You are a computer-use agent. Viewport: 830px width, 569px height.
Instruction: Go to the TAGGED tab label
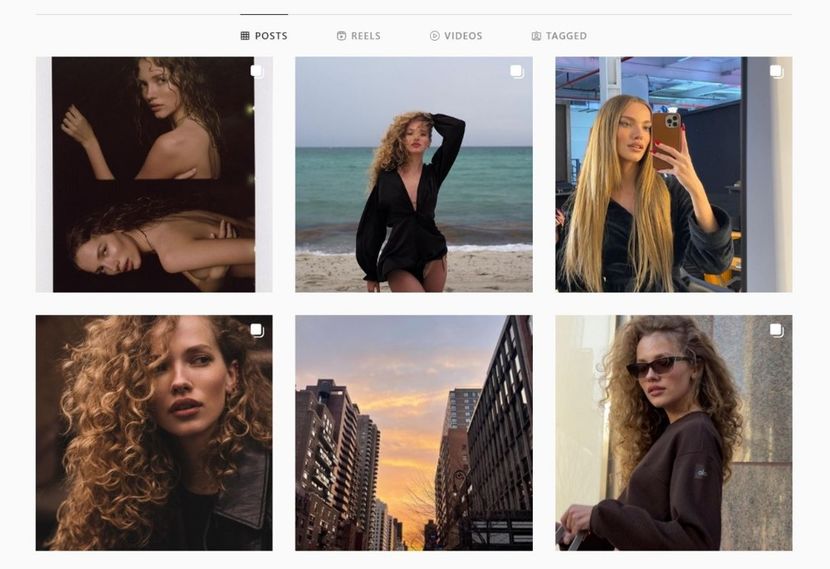566,36
